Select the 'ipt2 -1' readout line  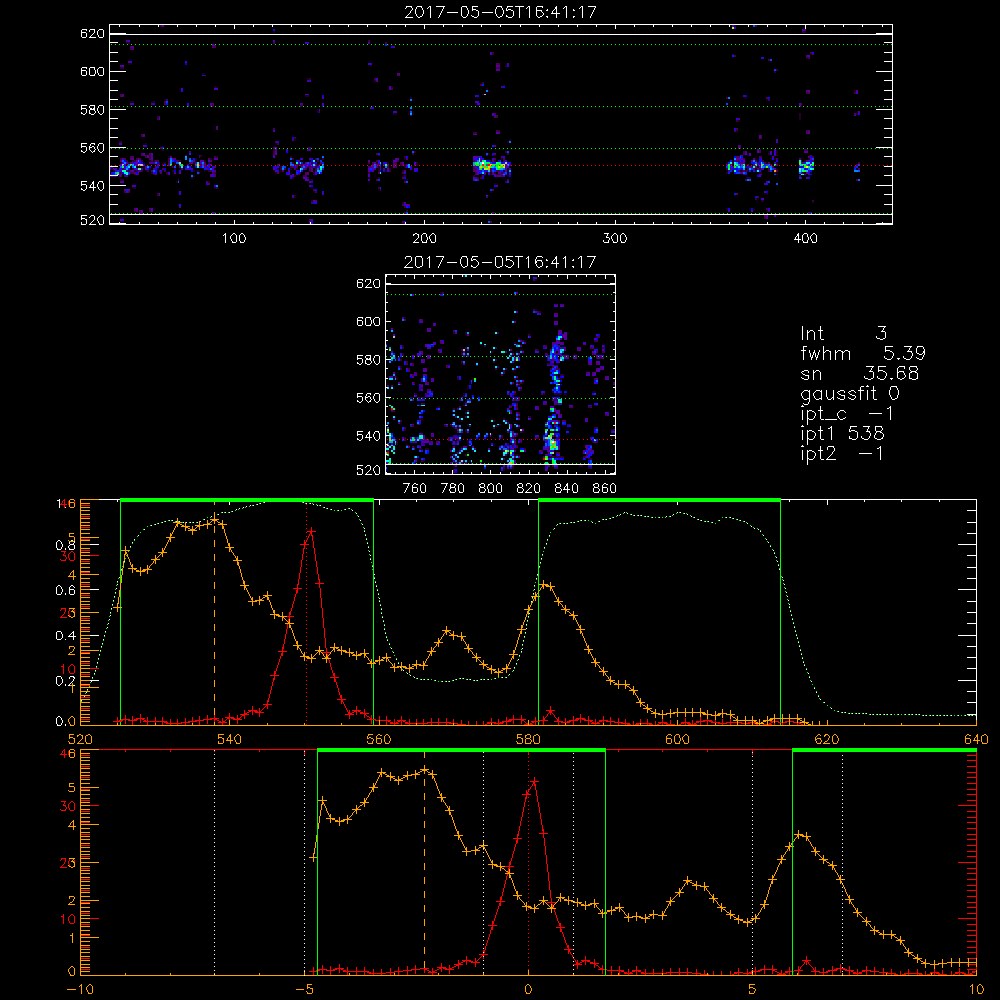(x=842, y=453)
